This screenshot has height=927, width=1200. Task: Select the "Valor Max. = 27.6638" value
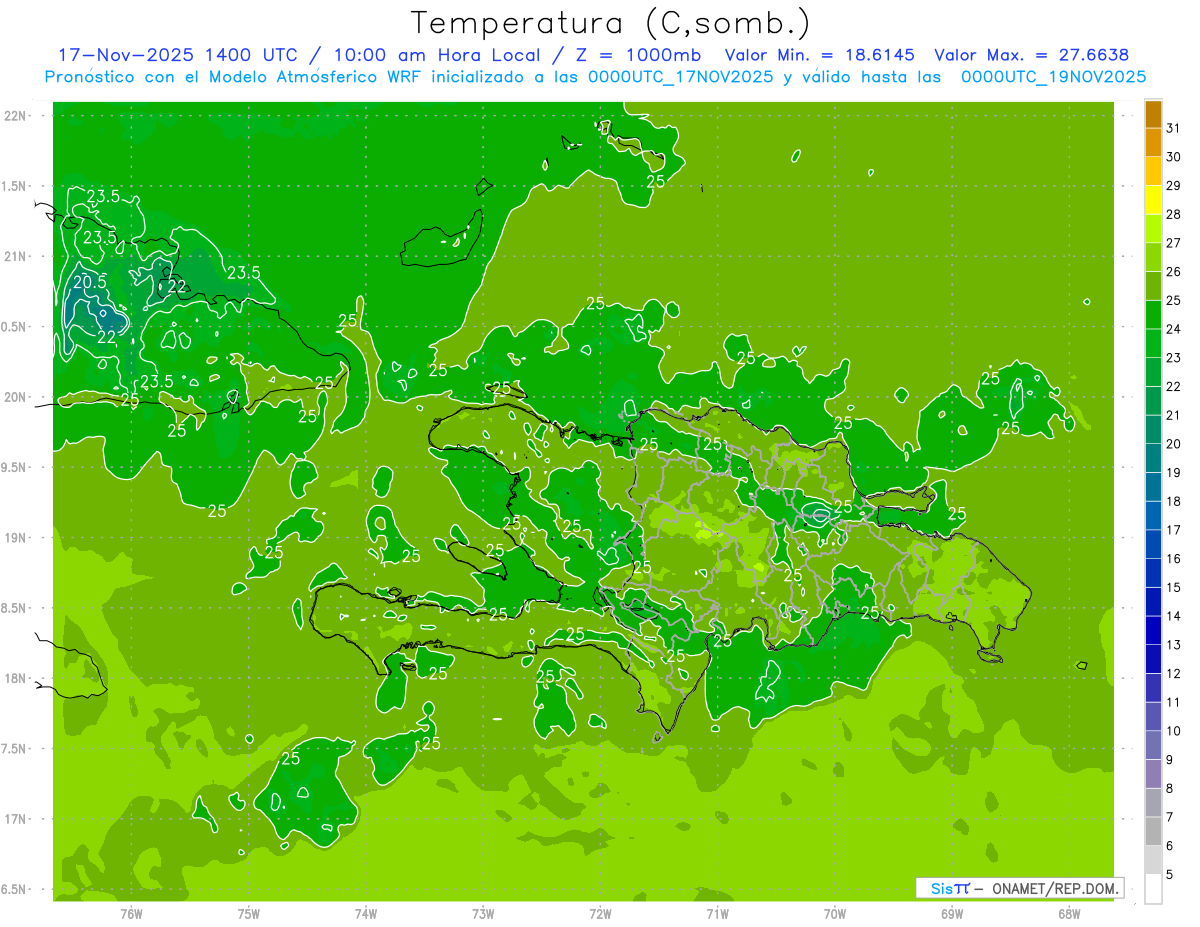click(x=1031, y=55)
